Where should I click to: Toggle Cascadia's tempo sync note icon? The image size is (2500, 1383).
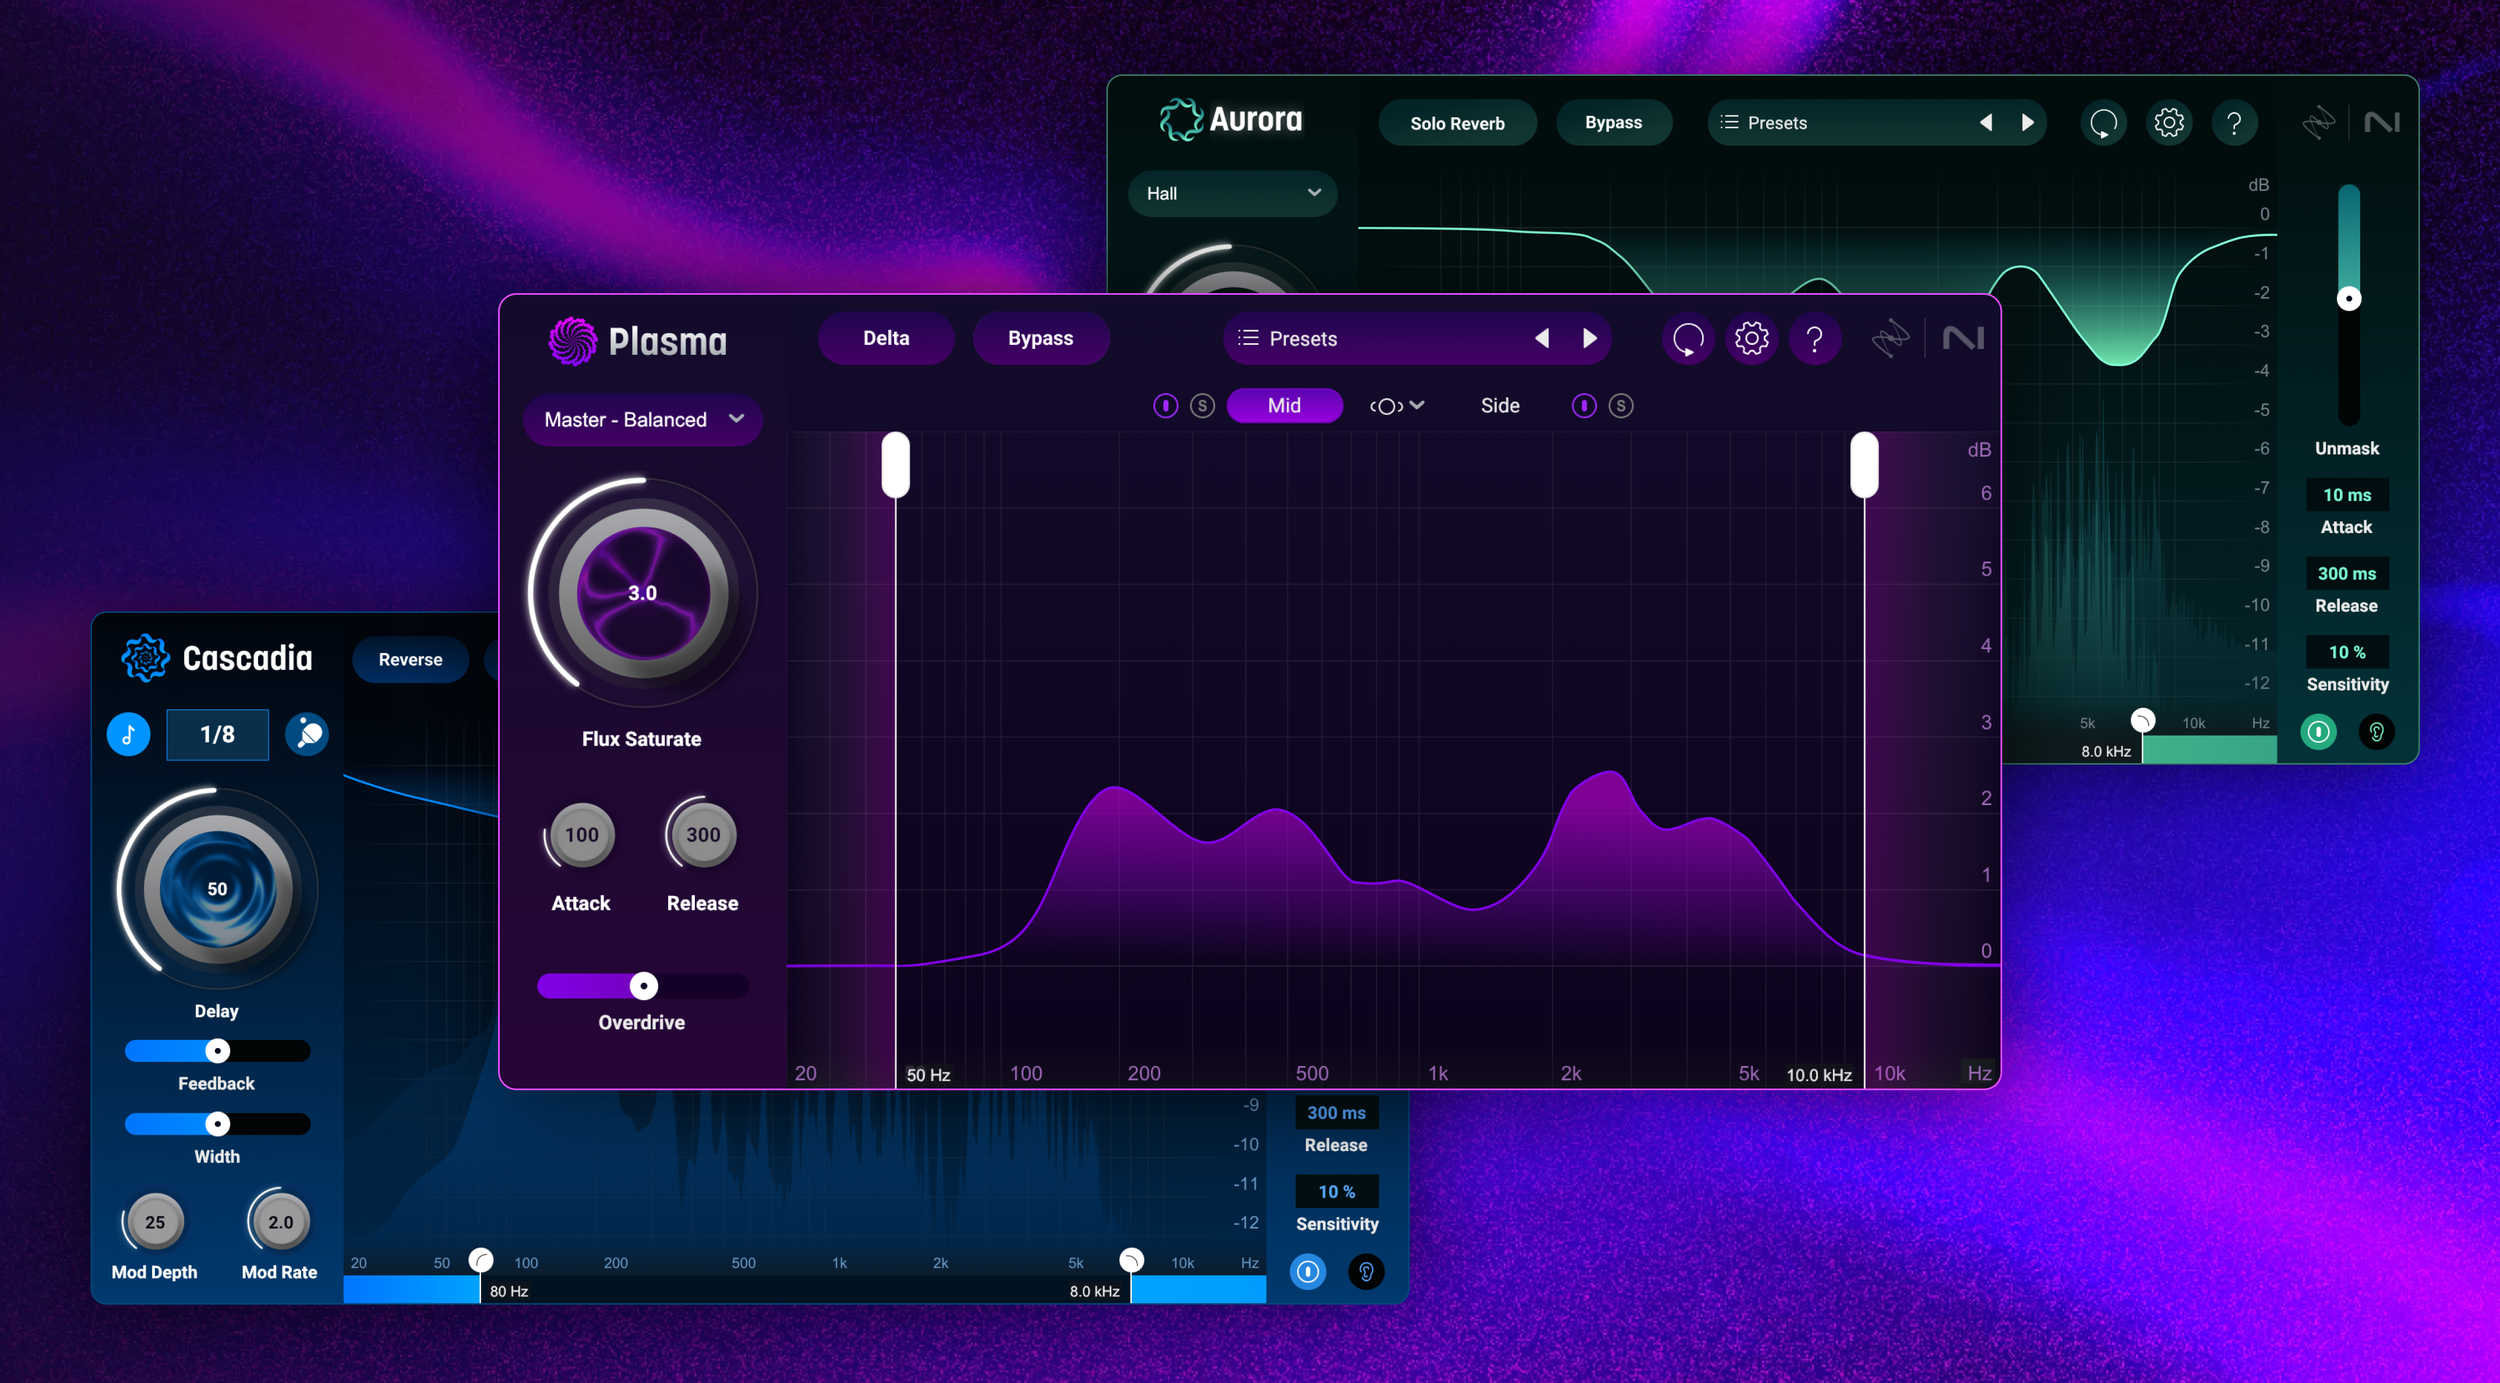tap(129, 735)
